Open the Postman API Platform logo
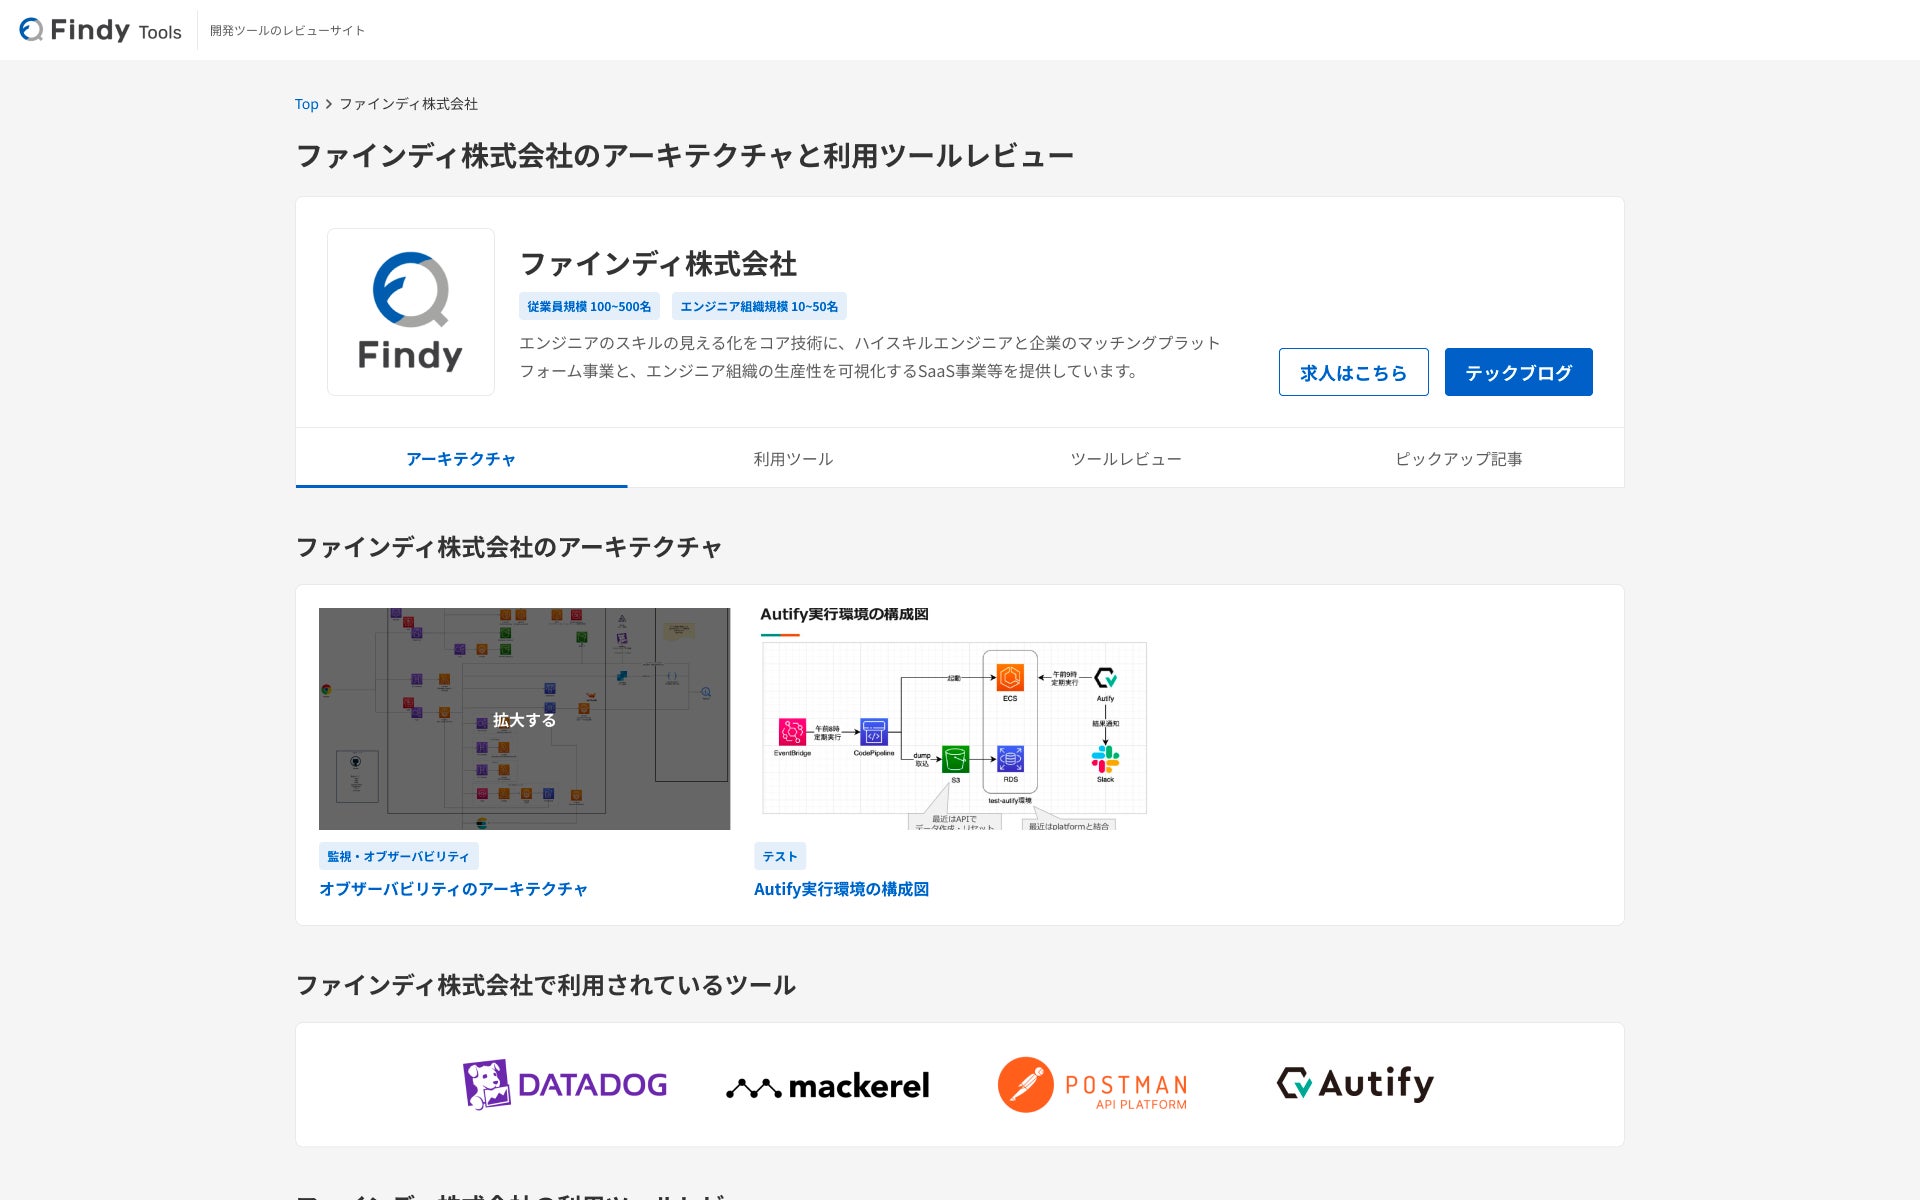 point(1092,1085)
